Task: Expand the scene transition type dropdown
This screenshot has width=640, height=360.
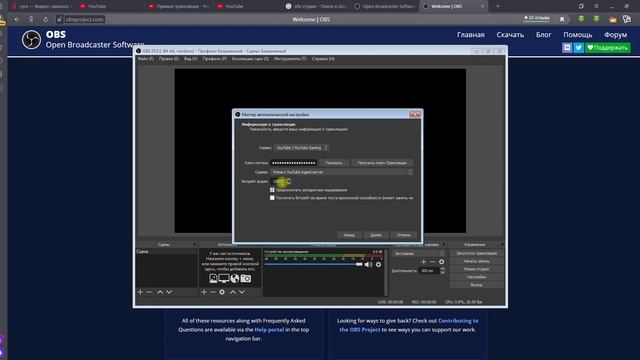Action: pos(418,253)
